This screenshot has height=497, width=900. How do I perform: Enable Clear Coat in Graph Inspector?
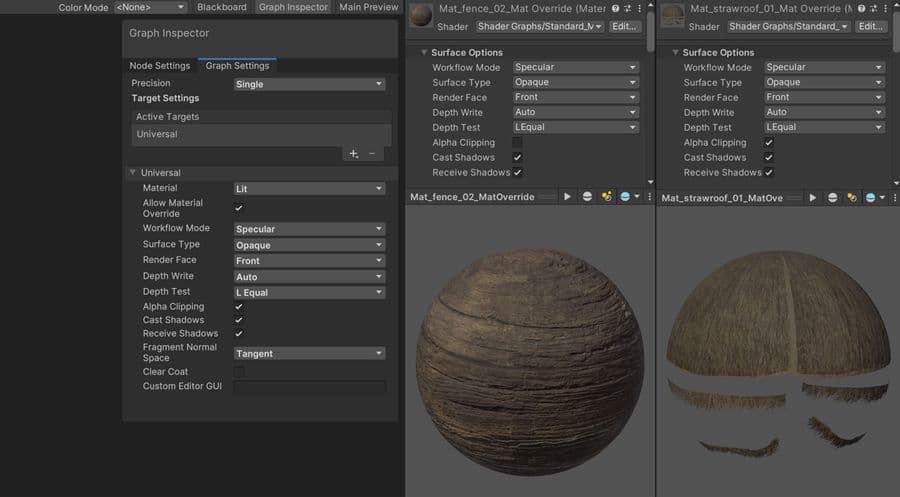pyautogui.click(x=238, y=372)
